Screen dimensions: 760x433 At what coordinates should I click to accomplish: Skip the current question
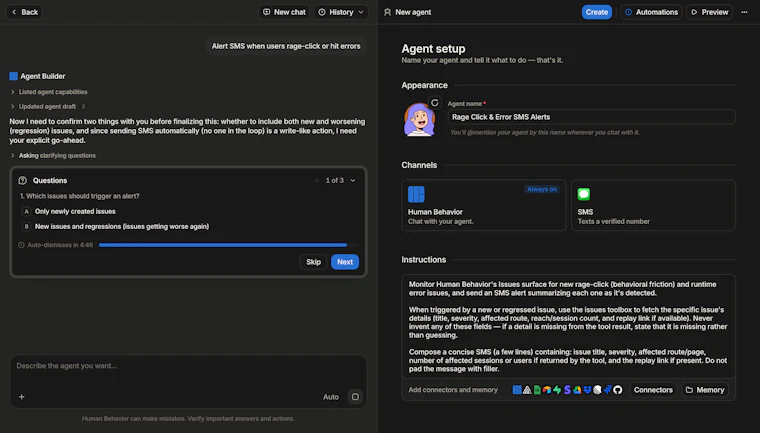[x=313, y=262]
